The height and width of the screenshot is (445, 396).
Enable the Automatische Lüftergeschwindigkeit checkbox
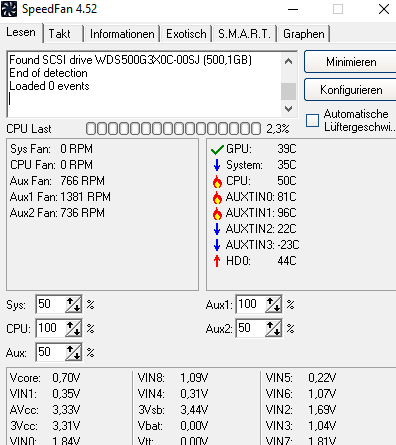(312, 120)
